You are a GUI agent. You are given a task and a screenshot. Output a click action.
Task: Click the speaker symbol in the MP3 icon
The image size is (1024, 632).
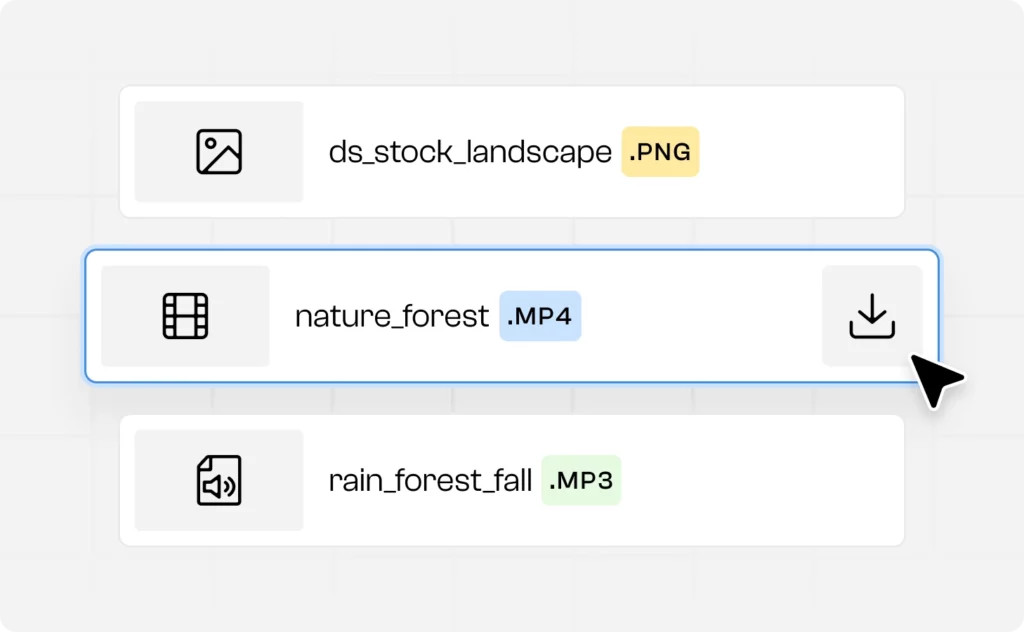(x=217, y=487)
